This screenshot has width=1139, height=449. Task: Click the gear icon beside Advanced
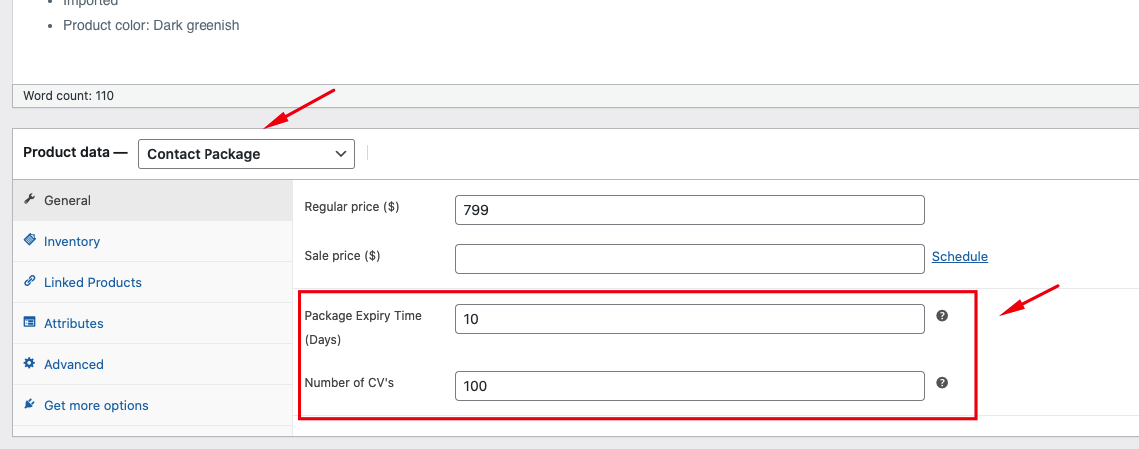(x=29, y=364)
